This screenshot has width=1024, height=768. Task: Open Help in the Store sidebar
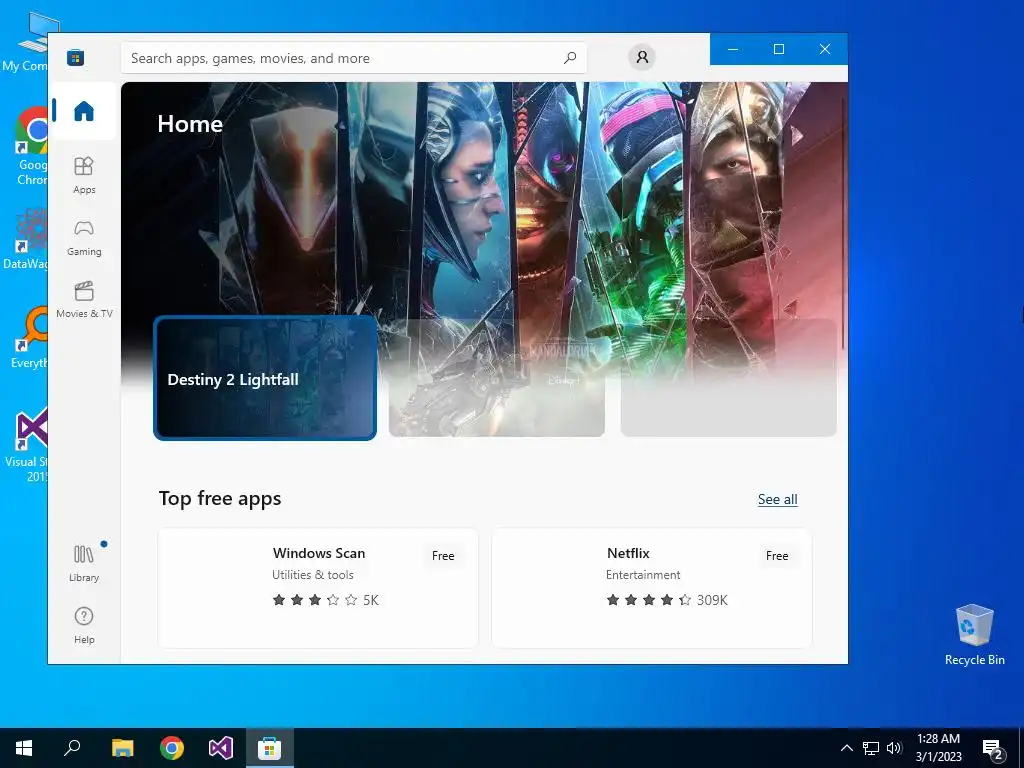[84, 625]
